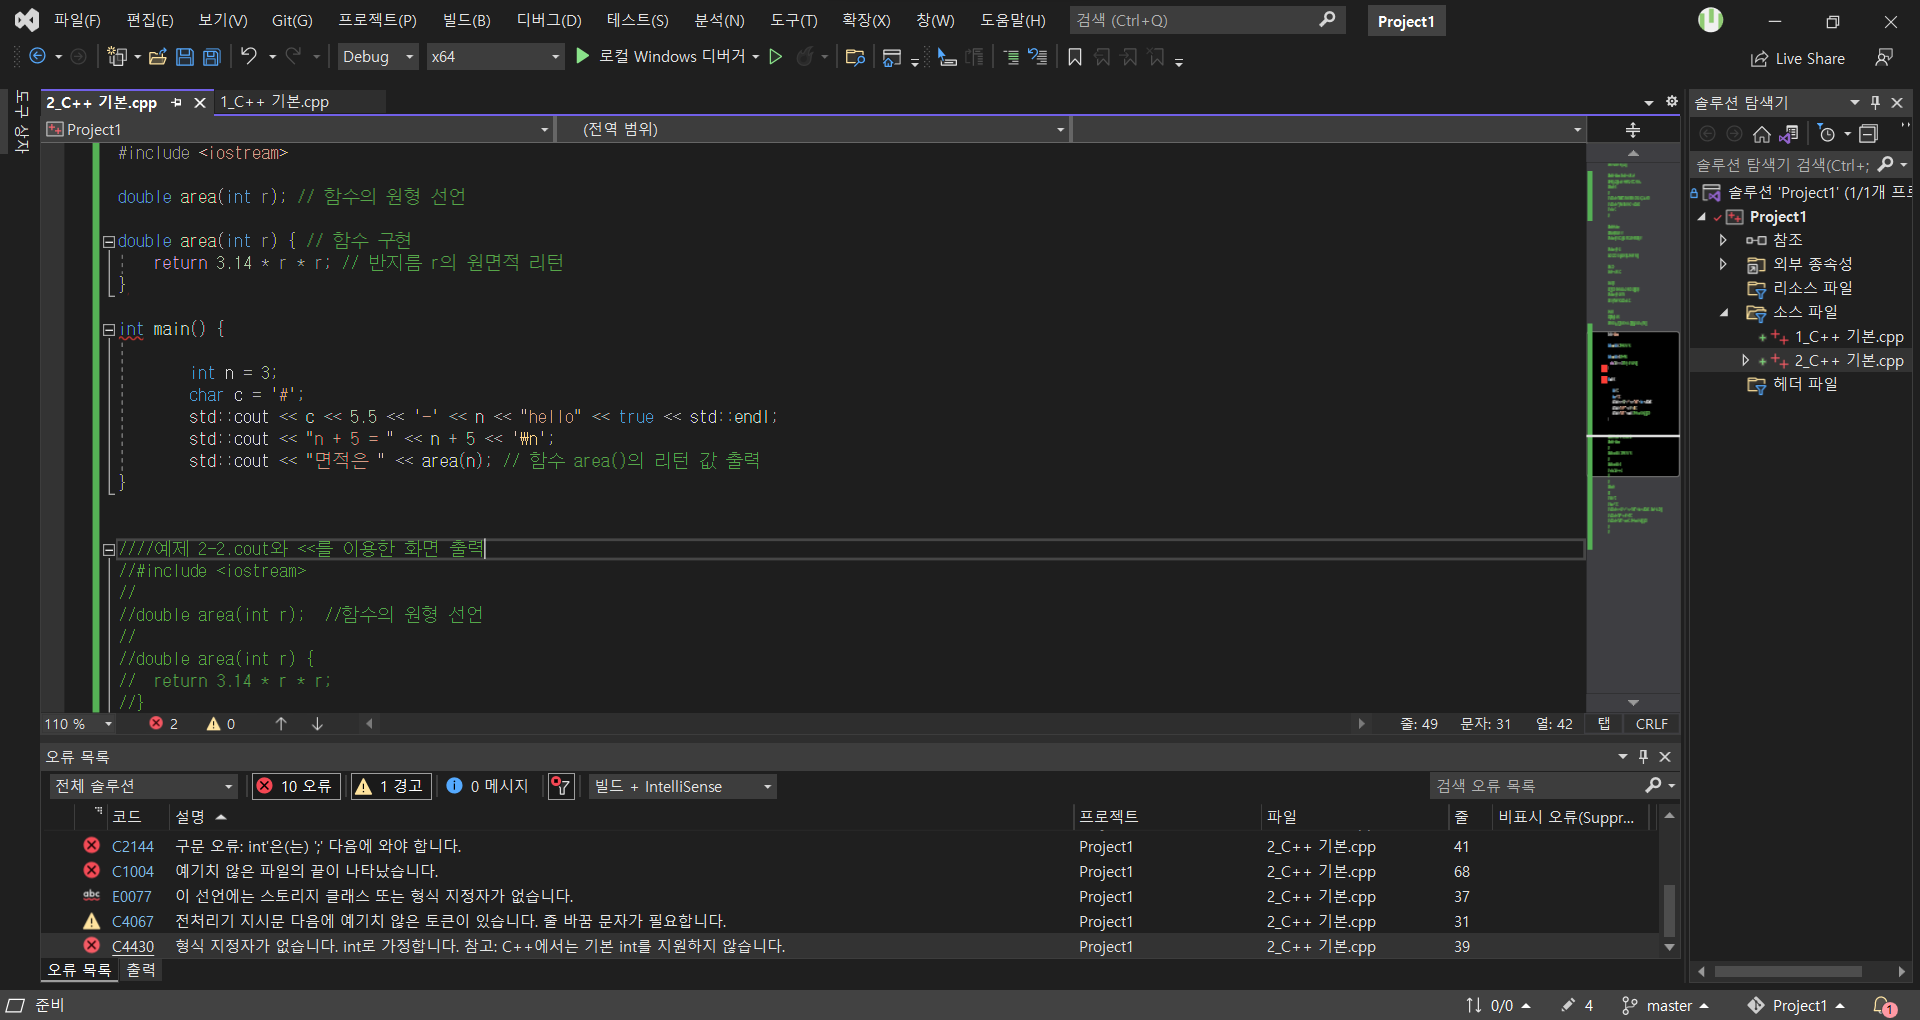Open the 디버그(D) menu
1920x1020 pixels.
tap(549, 20)
